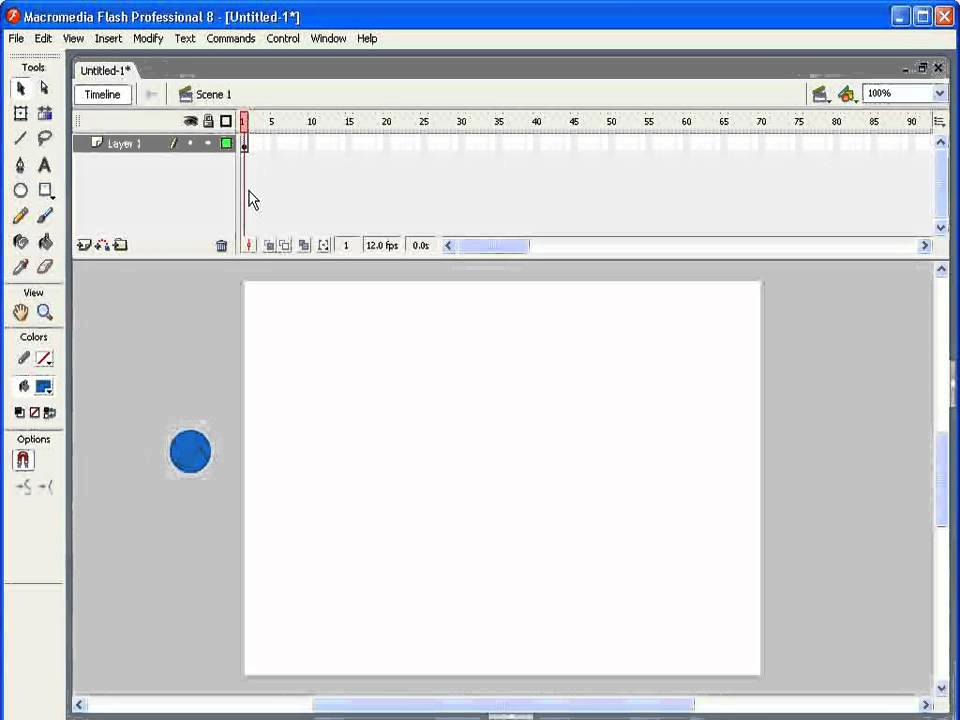Click the Delete Layer trash icon

coord(222,246)
